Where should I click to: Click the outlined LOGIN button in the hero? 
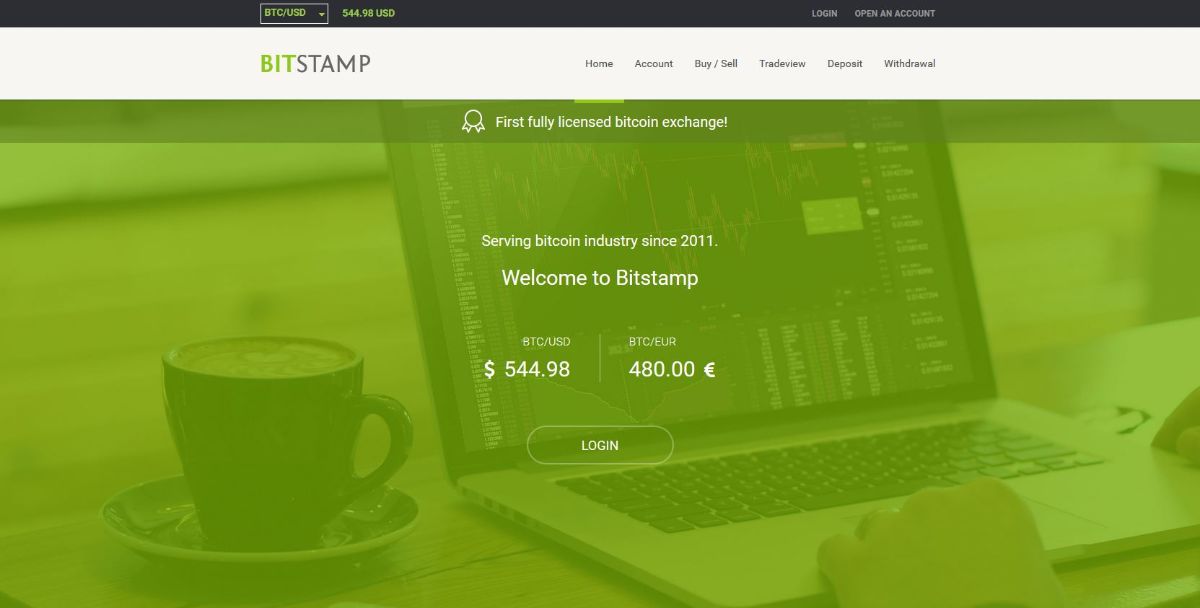pos(600,445)
